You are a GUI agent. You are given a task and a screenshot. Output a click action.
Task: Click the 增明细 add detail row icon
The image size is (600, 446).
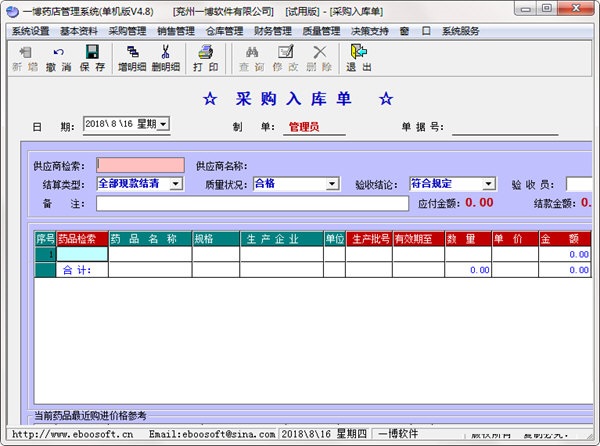pos(132,52)
